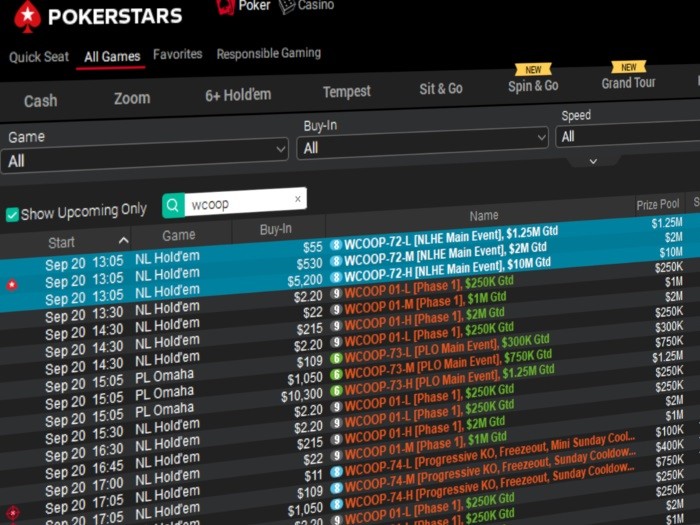Open the Game filter dropdown
This screenshot has width=700, height=525.
point(144,157)
